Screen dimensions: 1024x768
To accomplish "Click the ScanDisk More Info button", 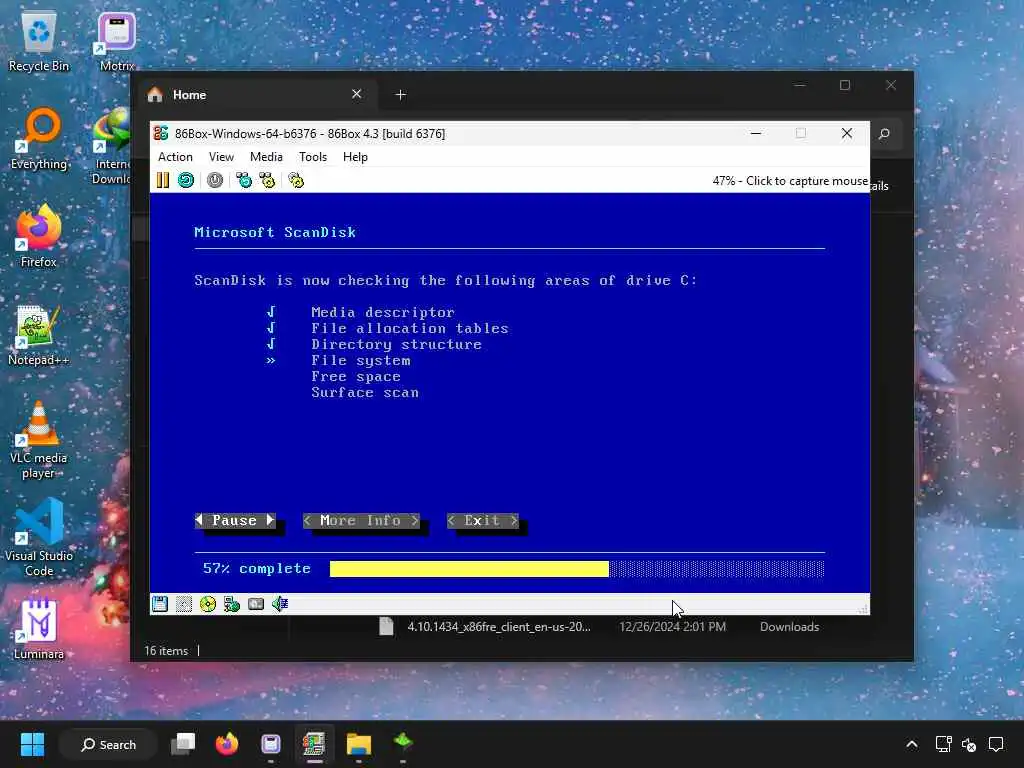I will [361, 520].
